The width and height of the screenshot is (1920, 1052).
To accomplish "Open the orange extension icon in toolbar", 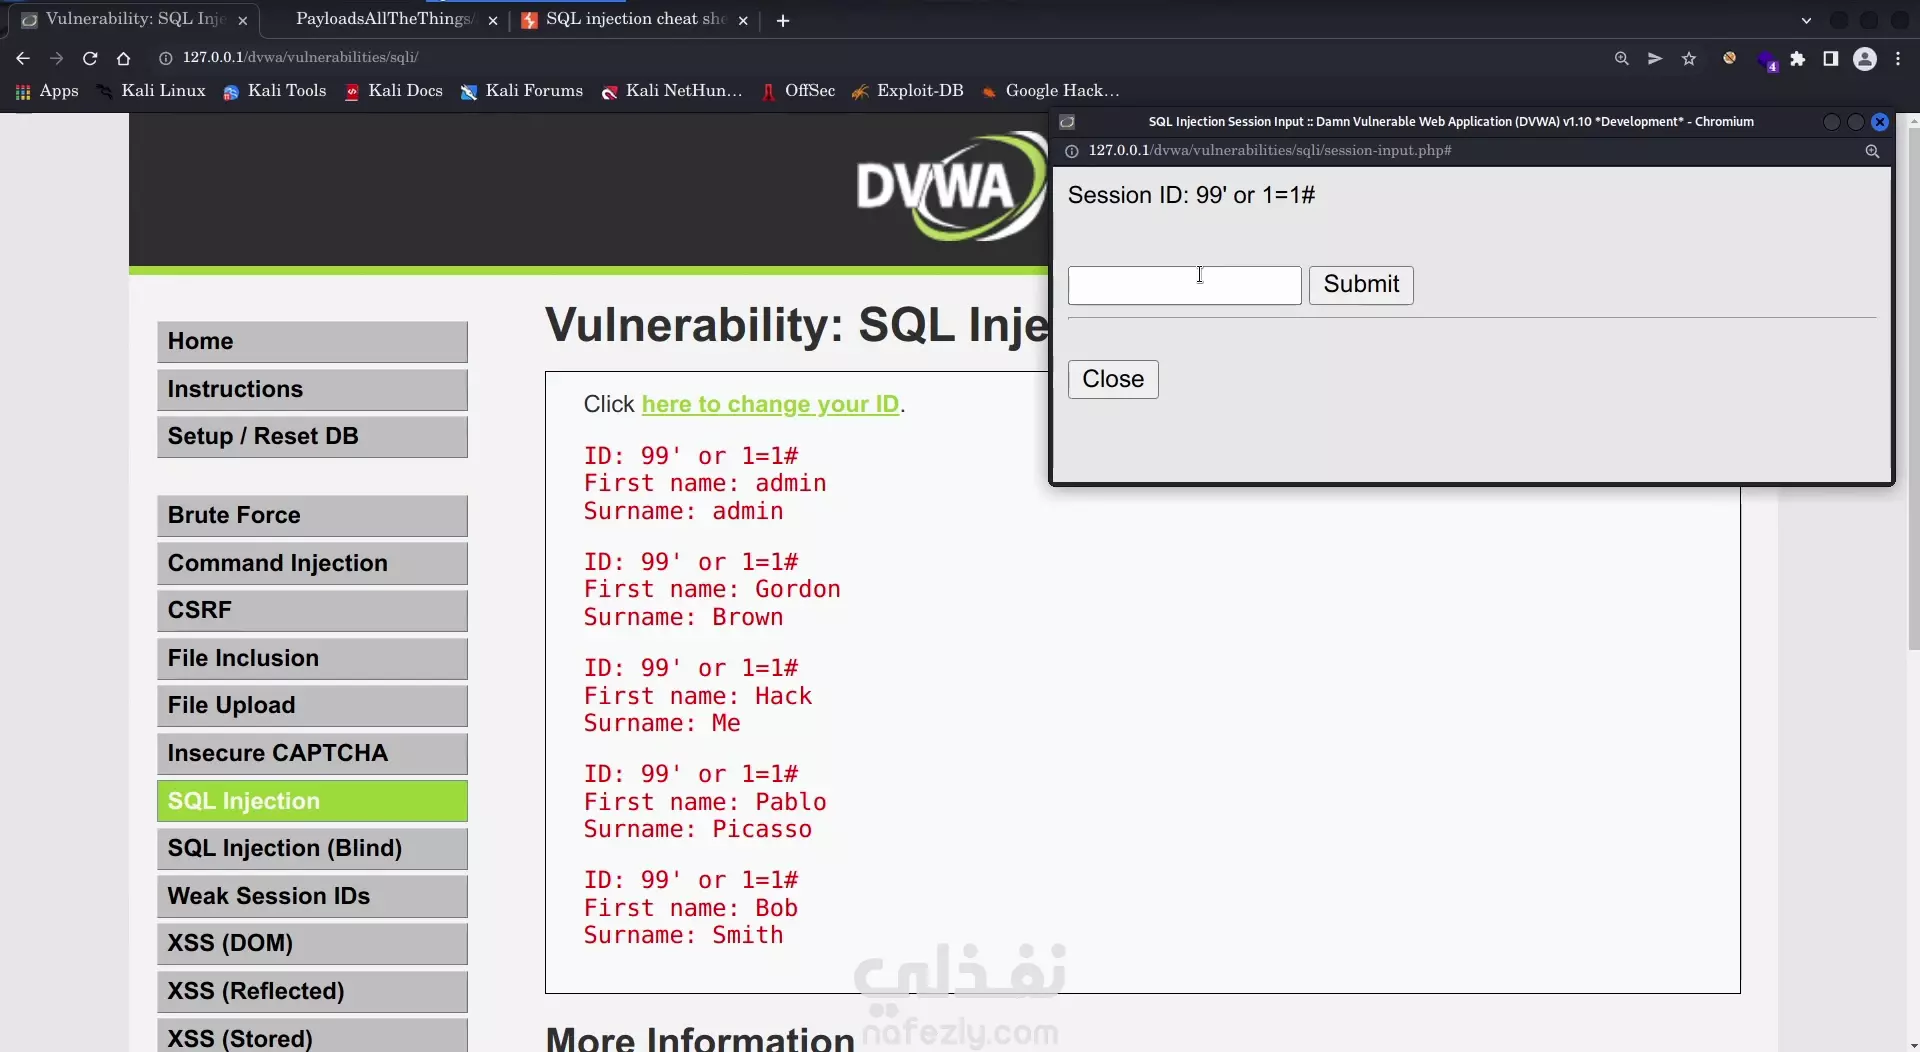I will 1729,58.
